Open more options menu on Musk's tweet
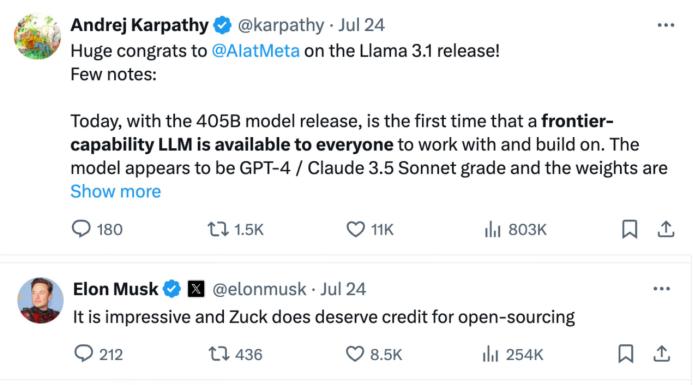 click(x=662, y=289)
